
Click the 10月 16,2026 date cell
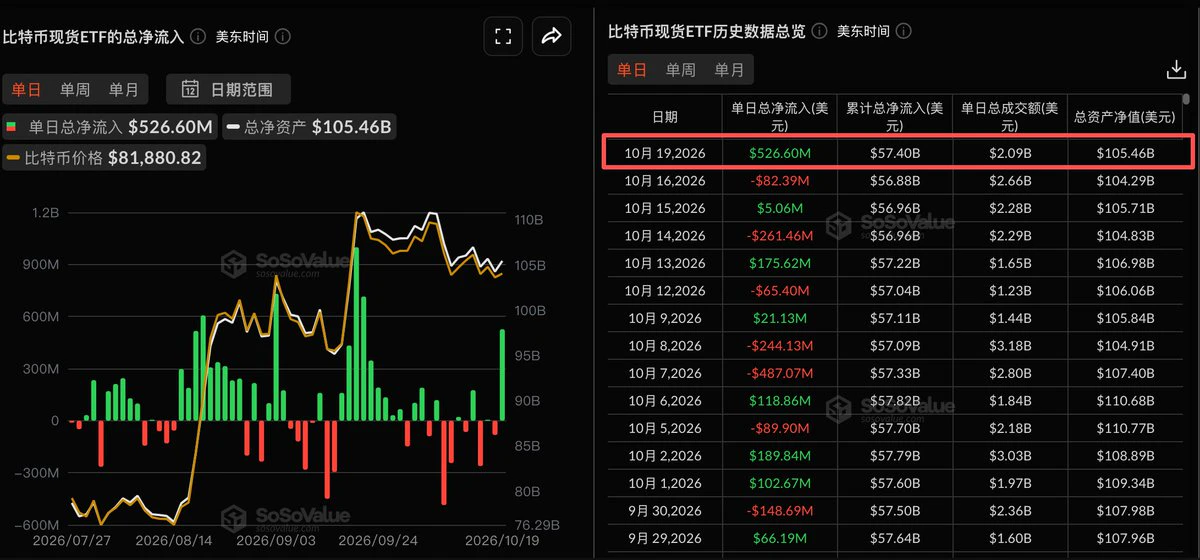[x=665, y=181]
